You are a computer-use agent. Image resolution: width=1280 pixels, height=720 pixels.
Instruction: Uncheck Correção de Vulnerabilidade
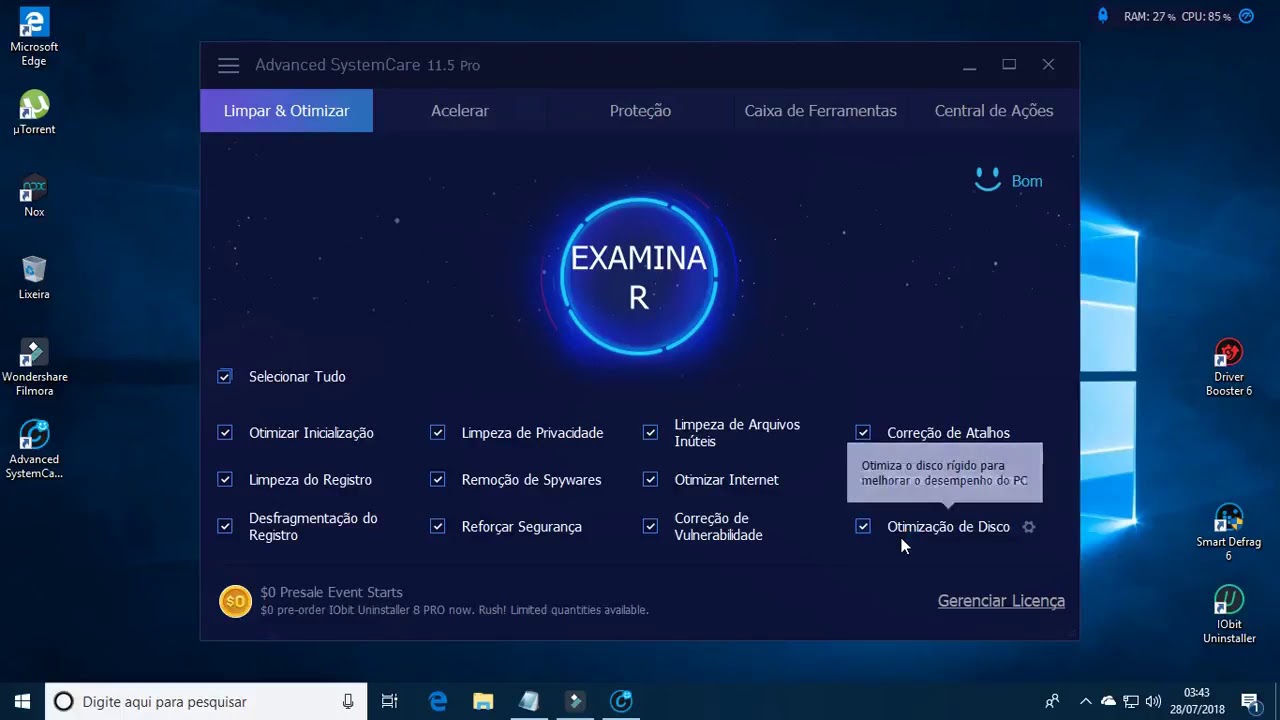coord(651,527)
